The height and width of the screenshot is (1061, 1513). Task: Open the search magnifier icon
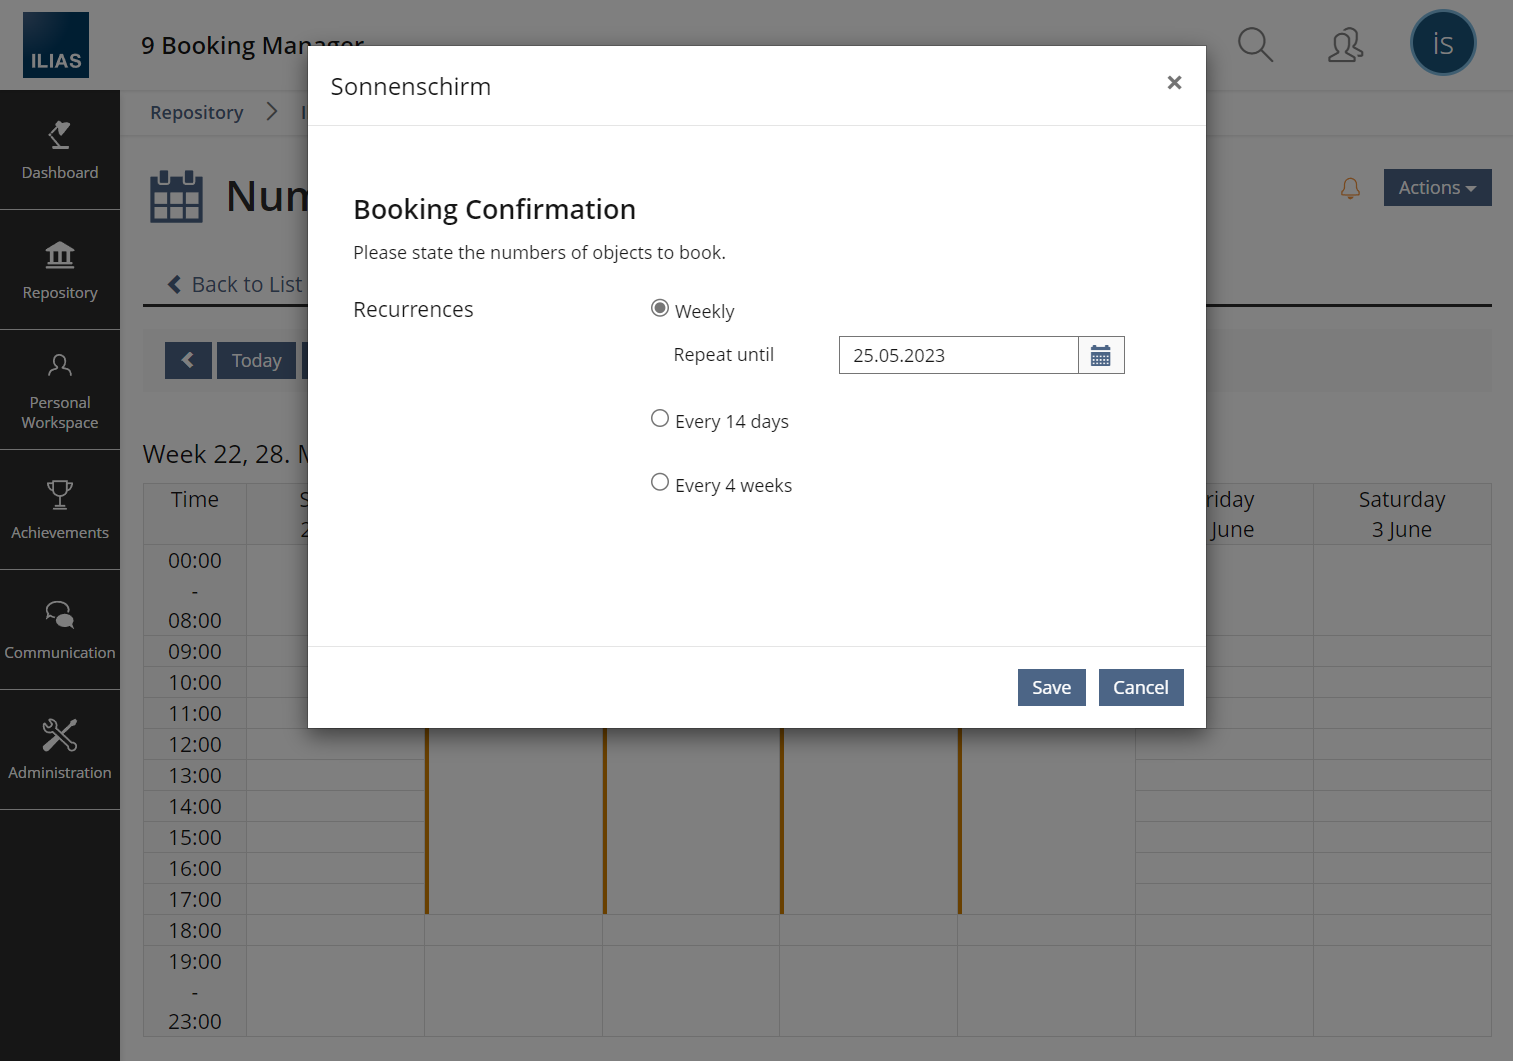pyautogui.click(x=1255, y=45)
